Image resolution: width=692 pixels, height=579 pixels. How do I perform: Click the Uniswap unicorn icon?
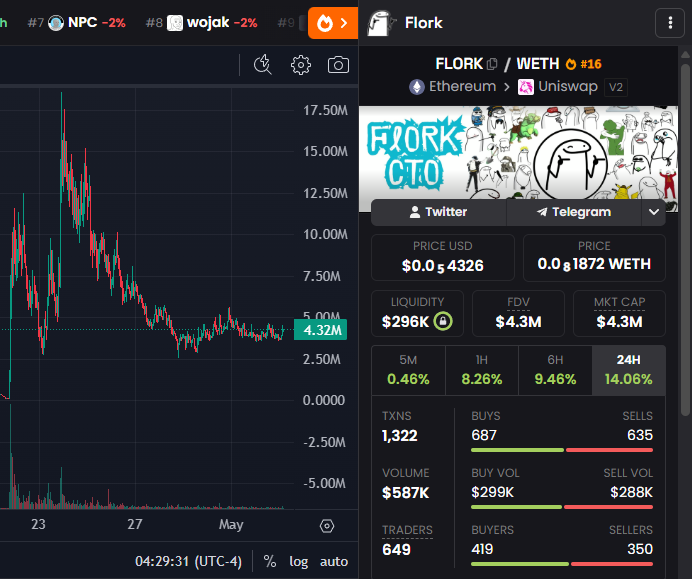tap(526, 87)
